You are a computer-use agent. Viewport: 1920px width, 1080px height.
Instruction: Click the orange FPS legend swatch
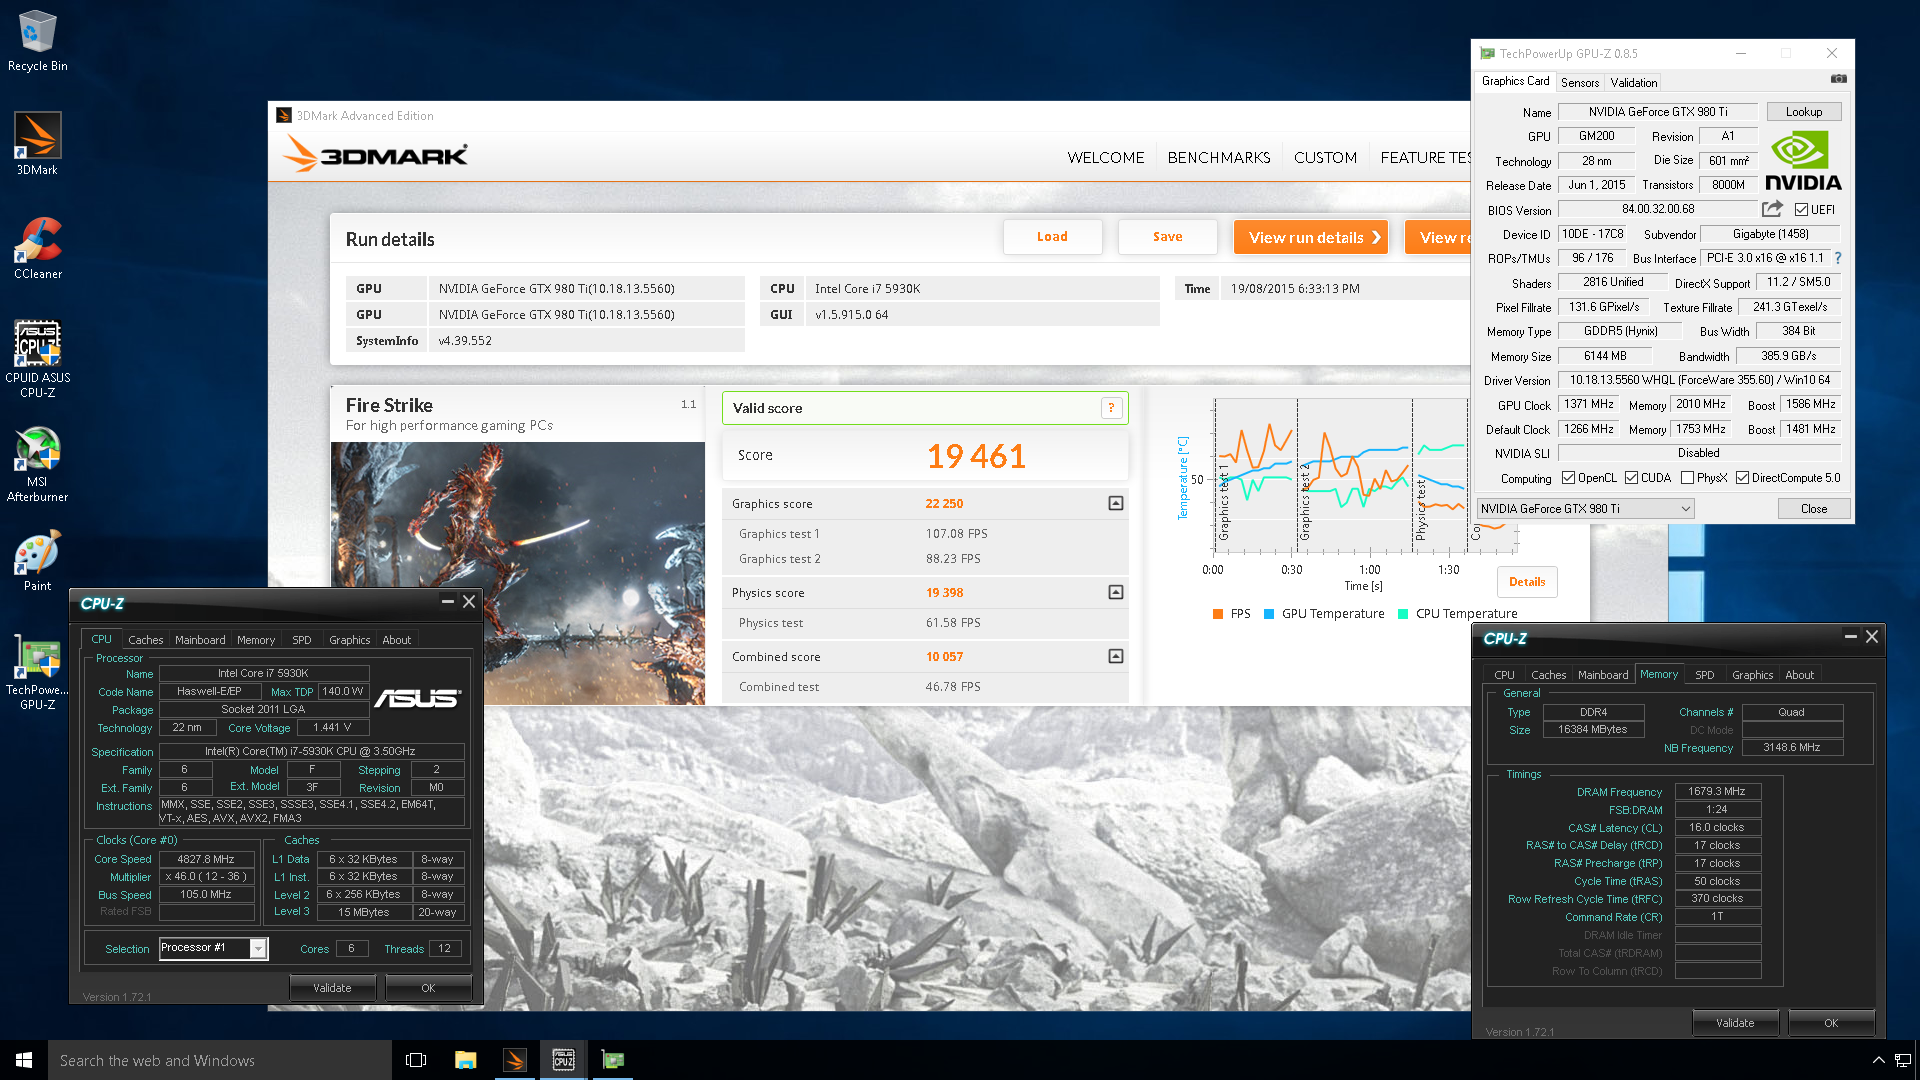(1217, 614)
